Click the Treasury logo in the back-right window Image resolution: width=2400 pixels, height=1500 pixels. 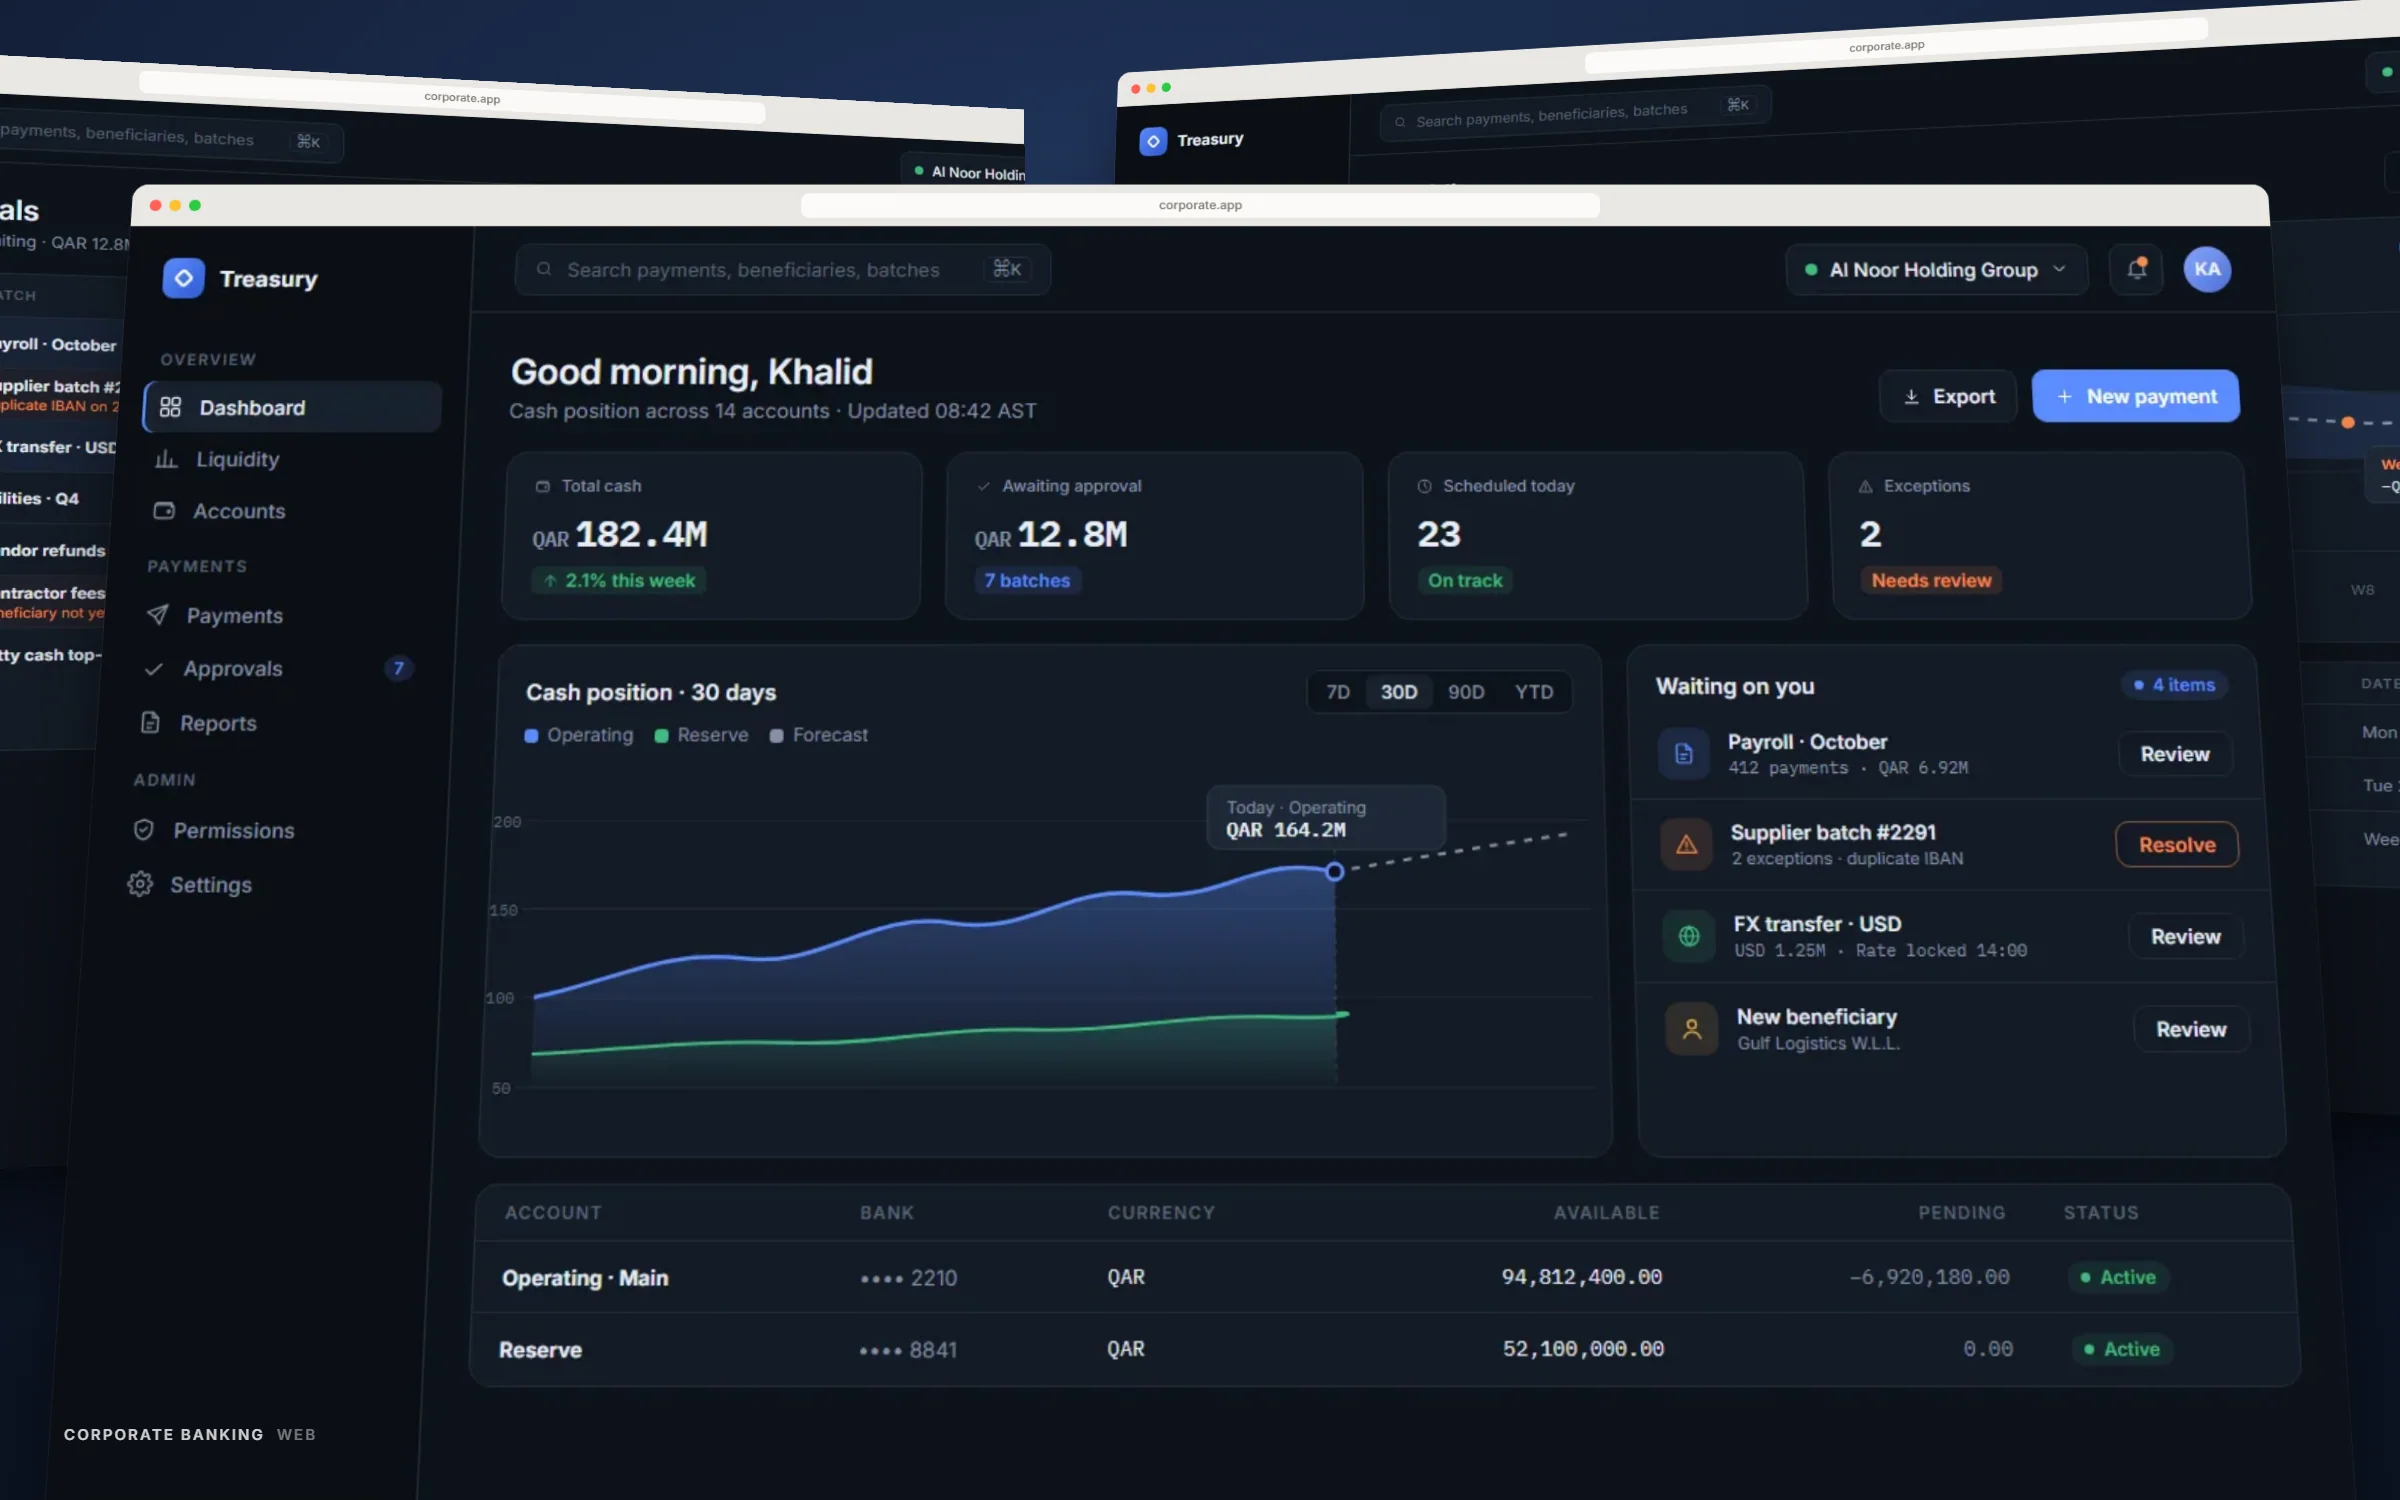click(1153, 141)
